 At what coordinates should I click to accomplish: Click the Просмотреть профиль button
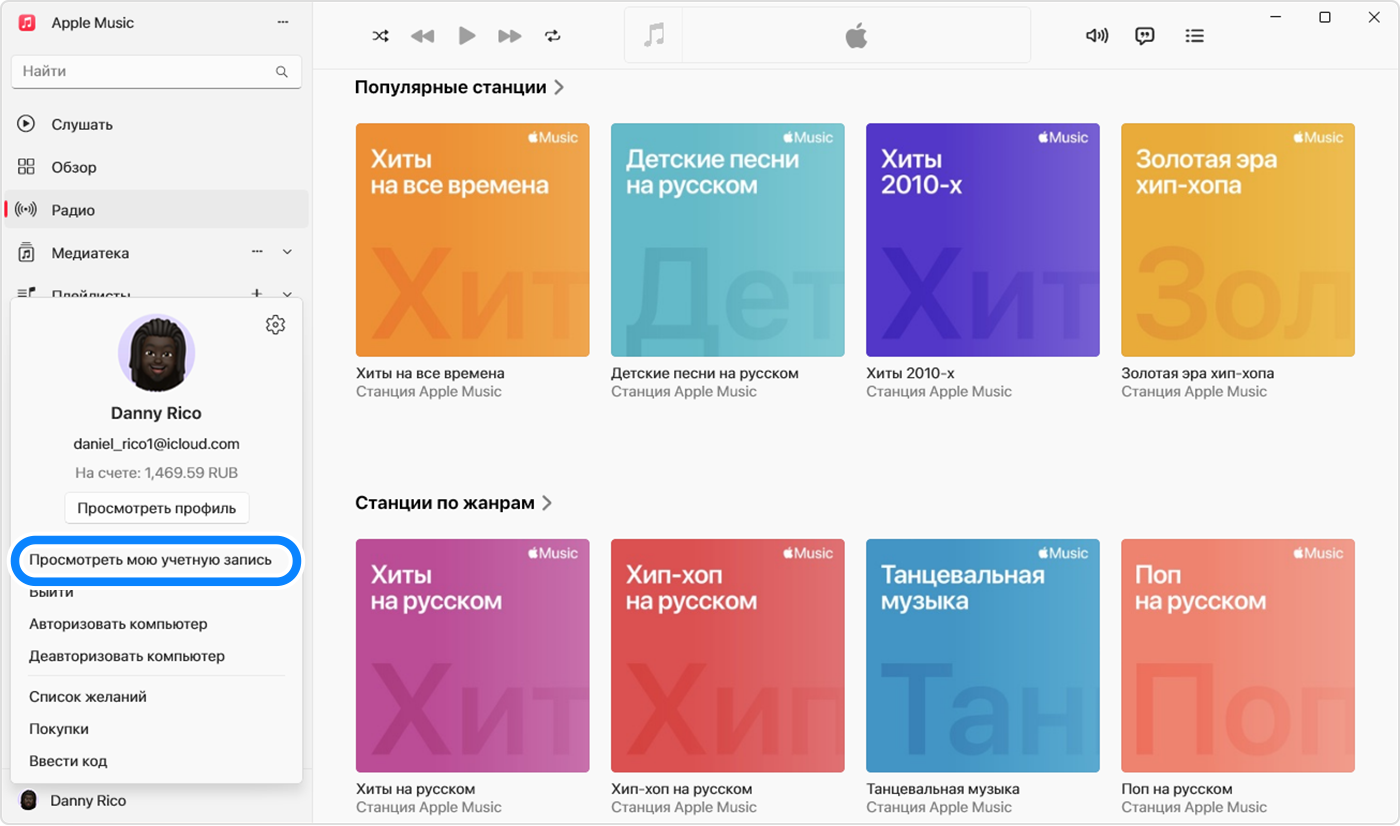click(156, 508)
